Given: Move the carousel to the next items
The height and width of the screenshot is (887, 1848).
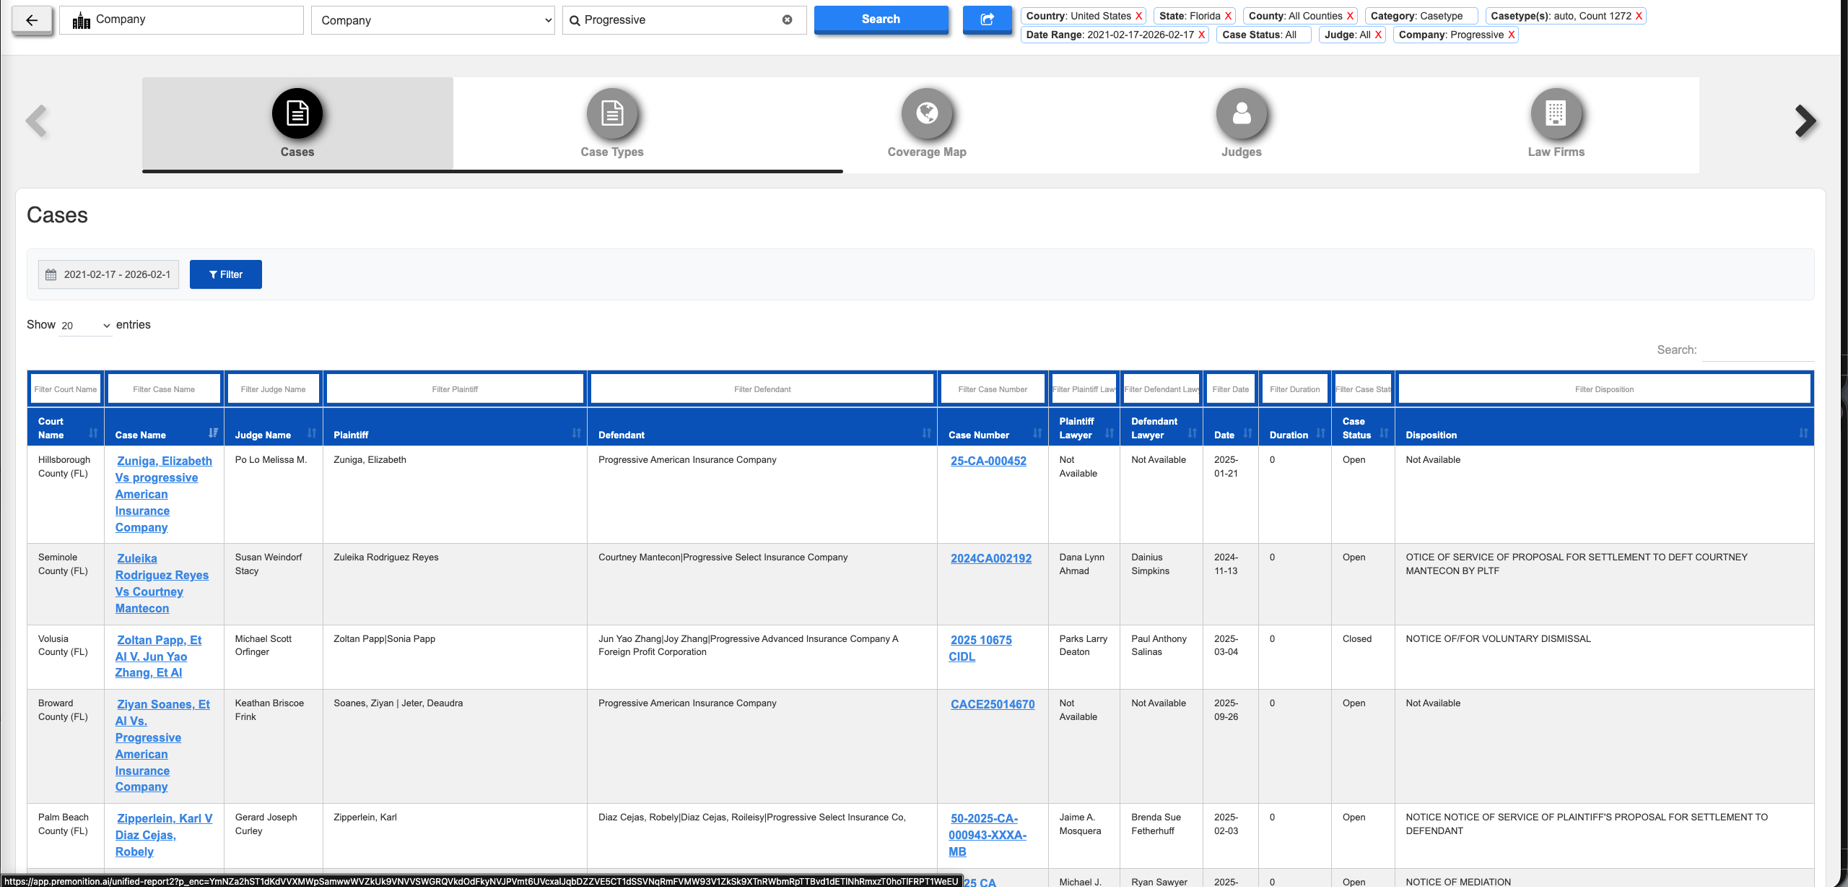Looking at the screenshot, I should pos(1805,121).
